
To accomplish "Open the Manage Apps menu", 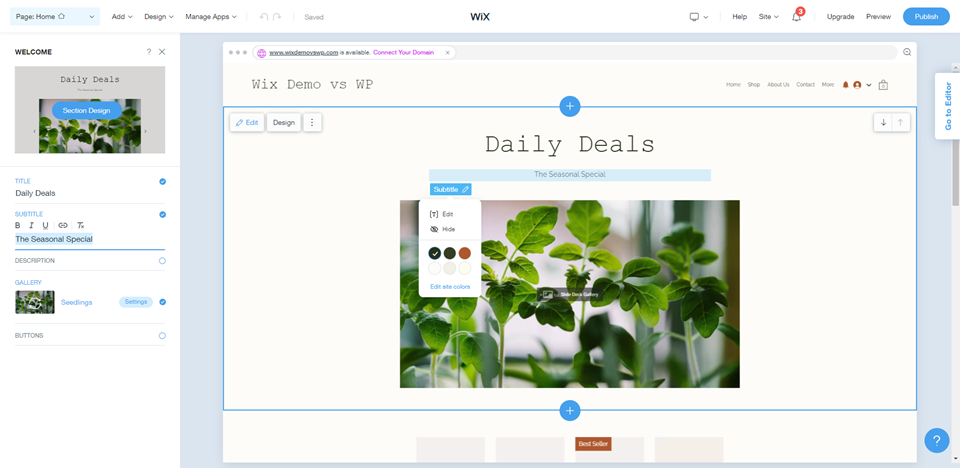I will point(211,17).
